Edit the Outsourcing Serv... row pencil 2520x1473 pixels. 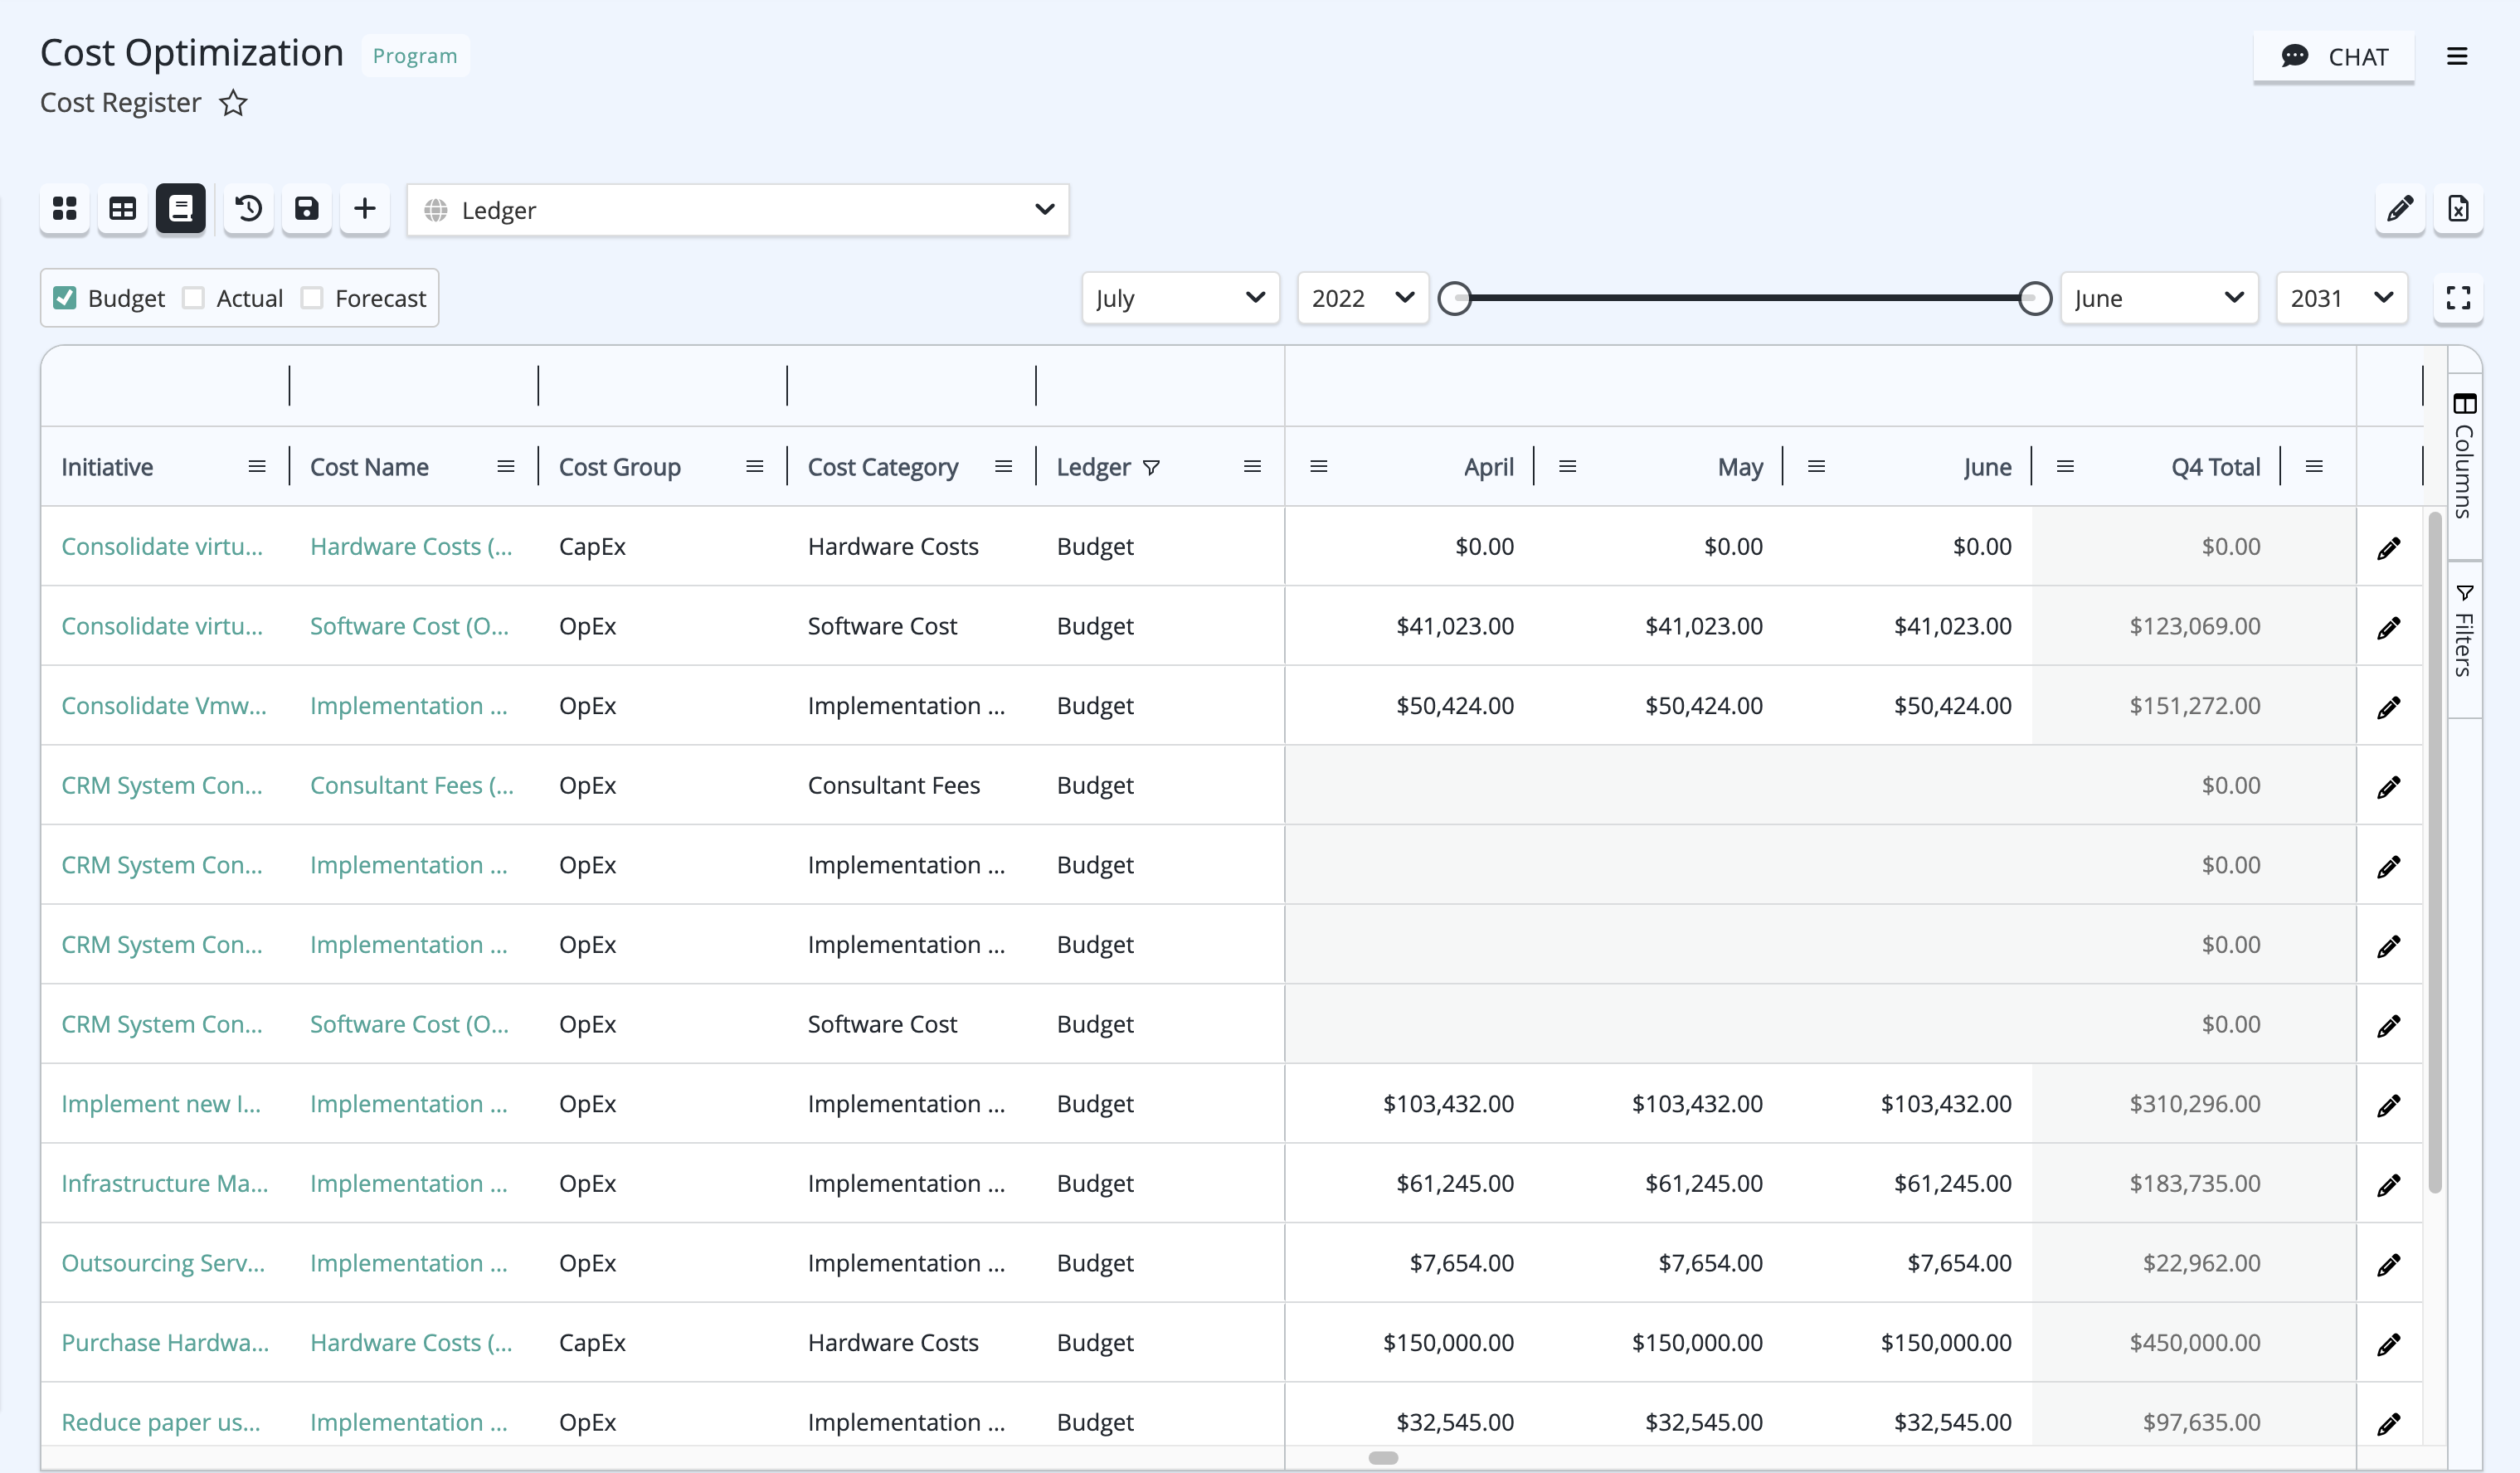click(x=2389, y=1265)
